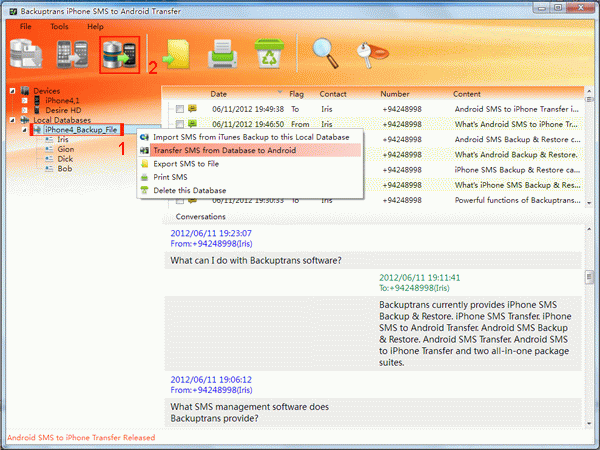Click the conversations scrollbar thumb
The height and width of the screenshot is (450, 600).
point(589,277)
